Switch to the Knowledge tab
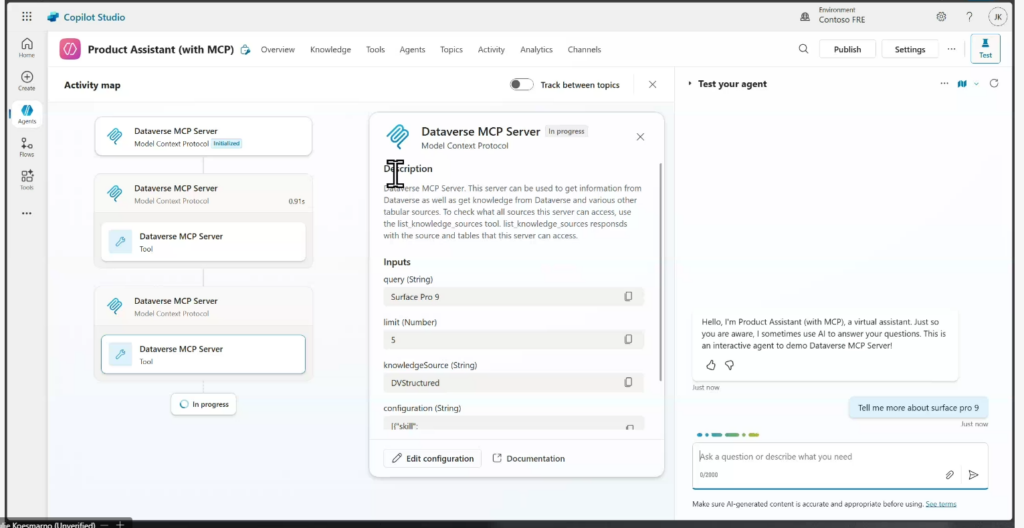1024x528 pixels. coord(330,50)
